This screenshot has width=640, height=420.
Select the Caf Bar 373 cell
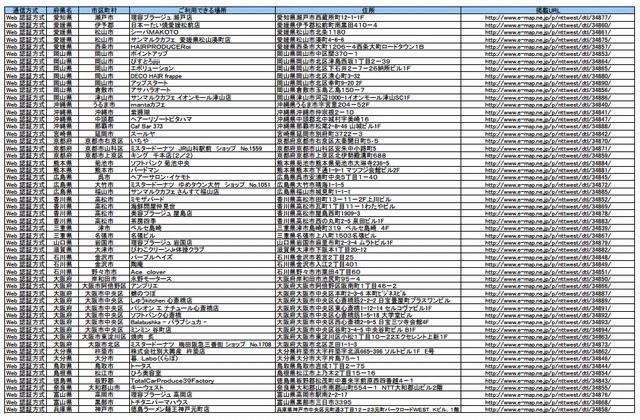coord(202,127)
